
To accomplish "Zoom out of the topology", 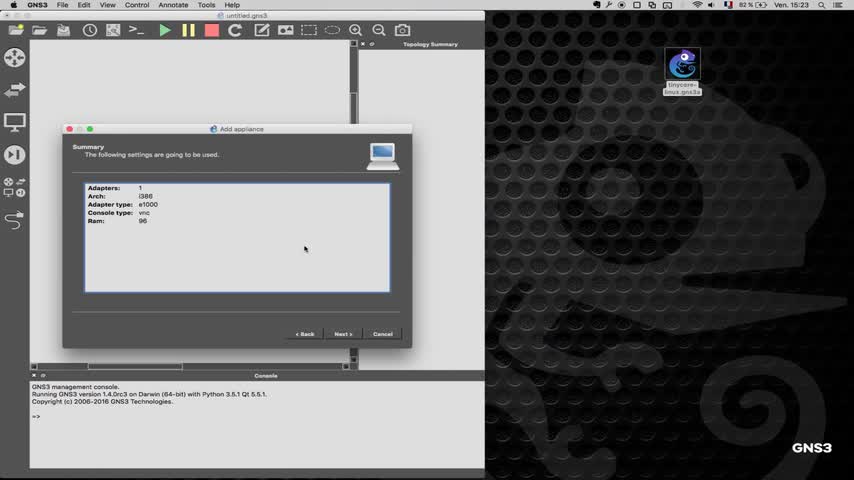I will [x=379, y=30].
